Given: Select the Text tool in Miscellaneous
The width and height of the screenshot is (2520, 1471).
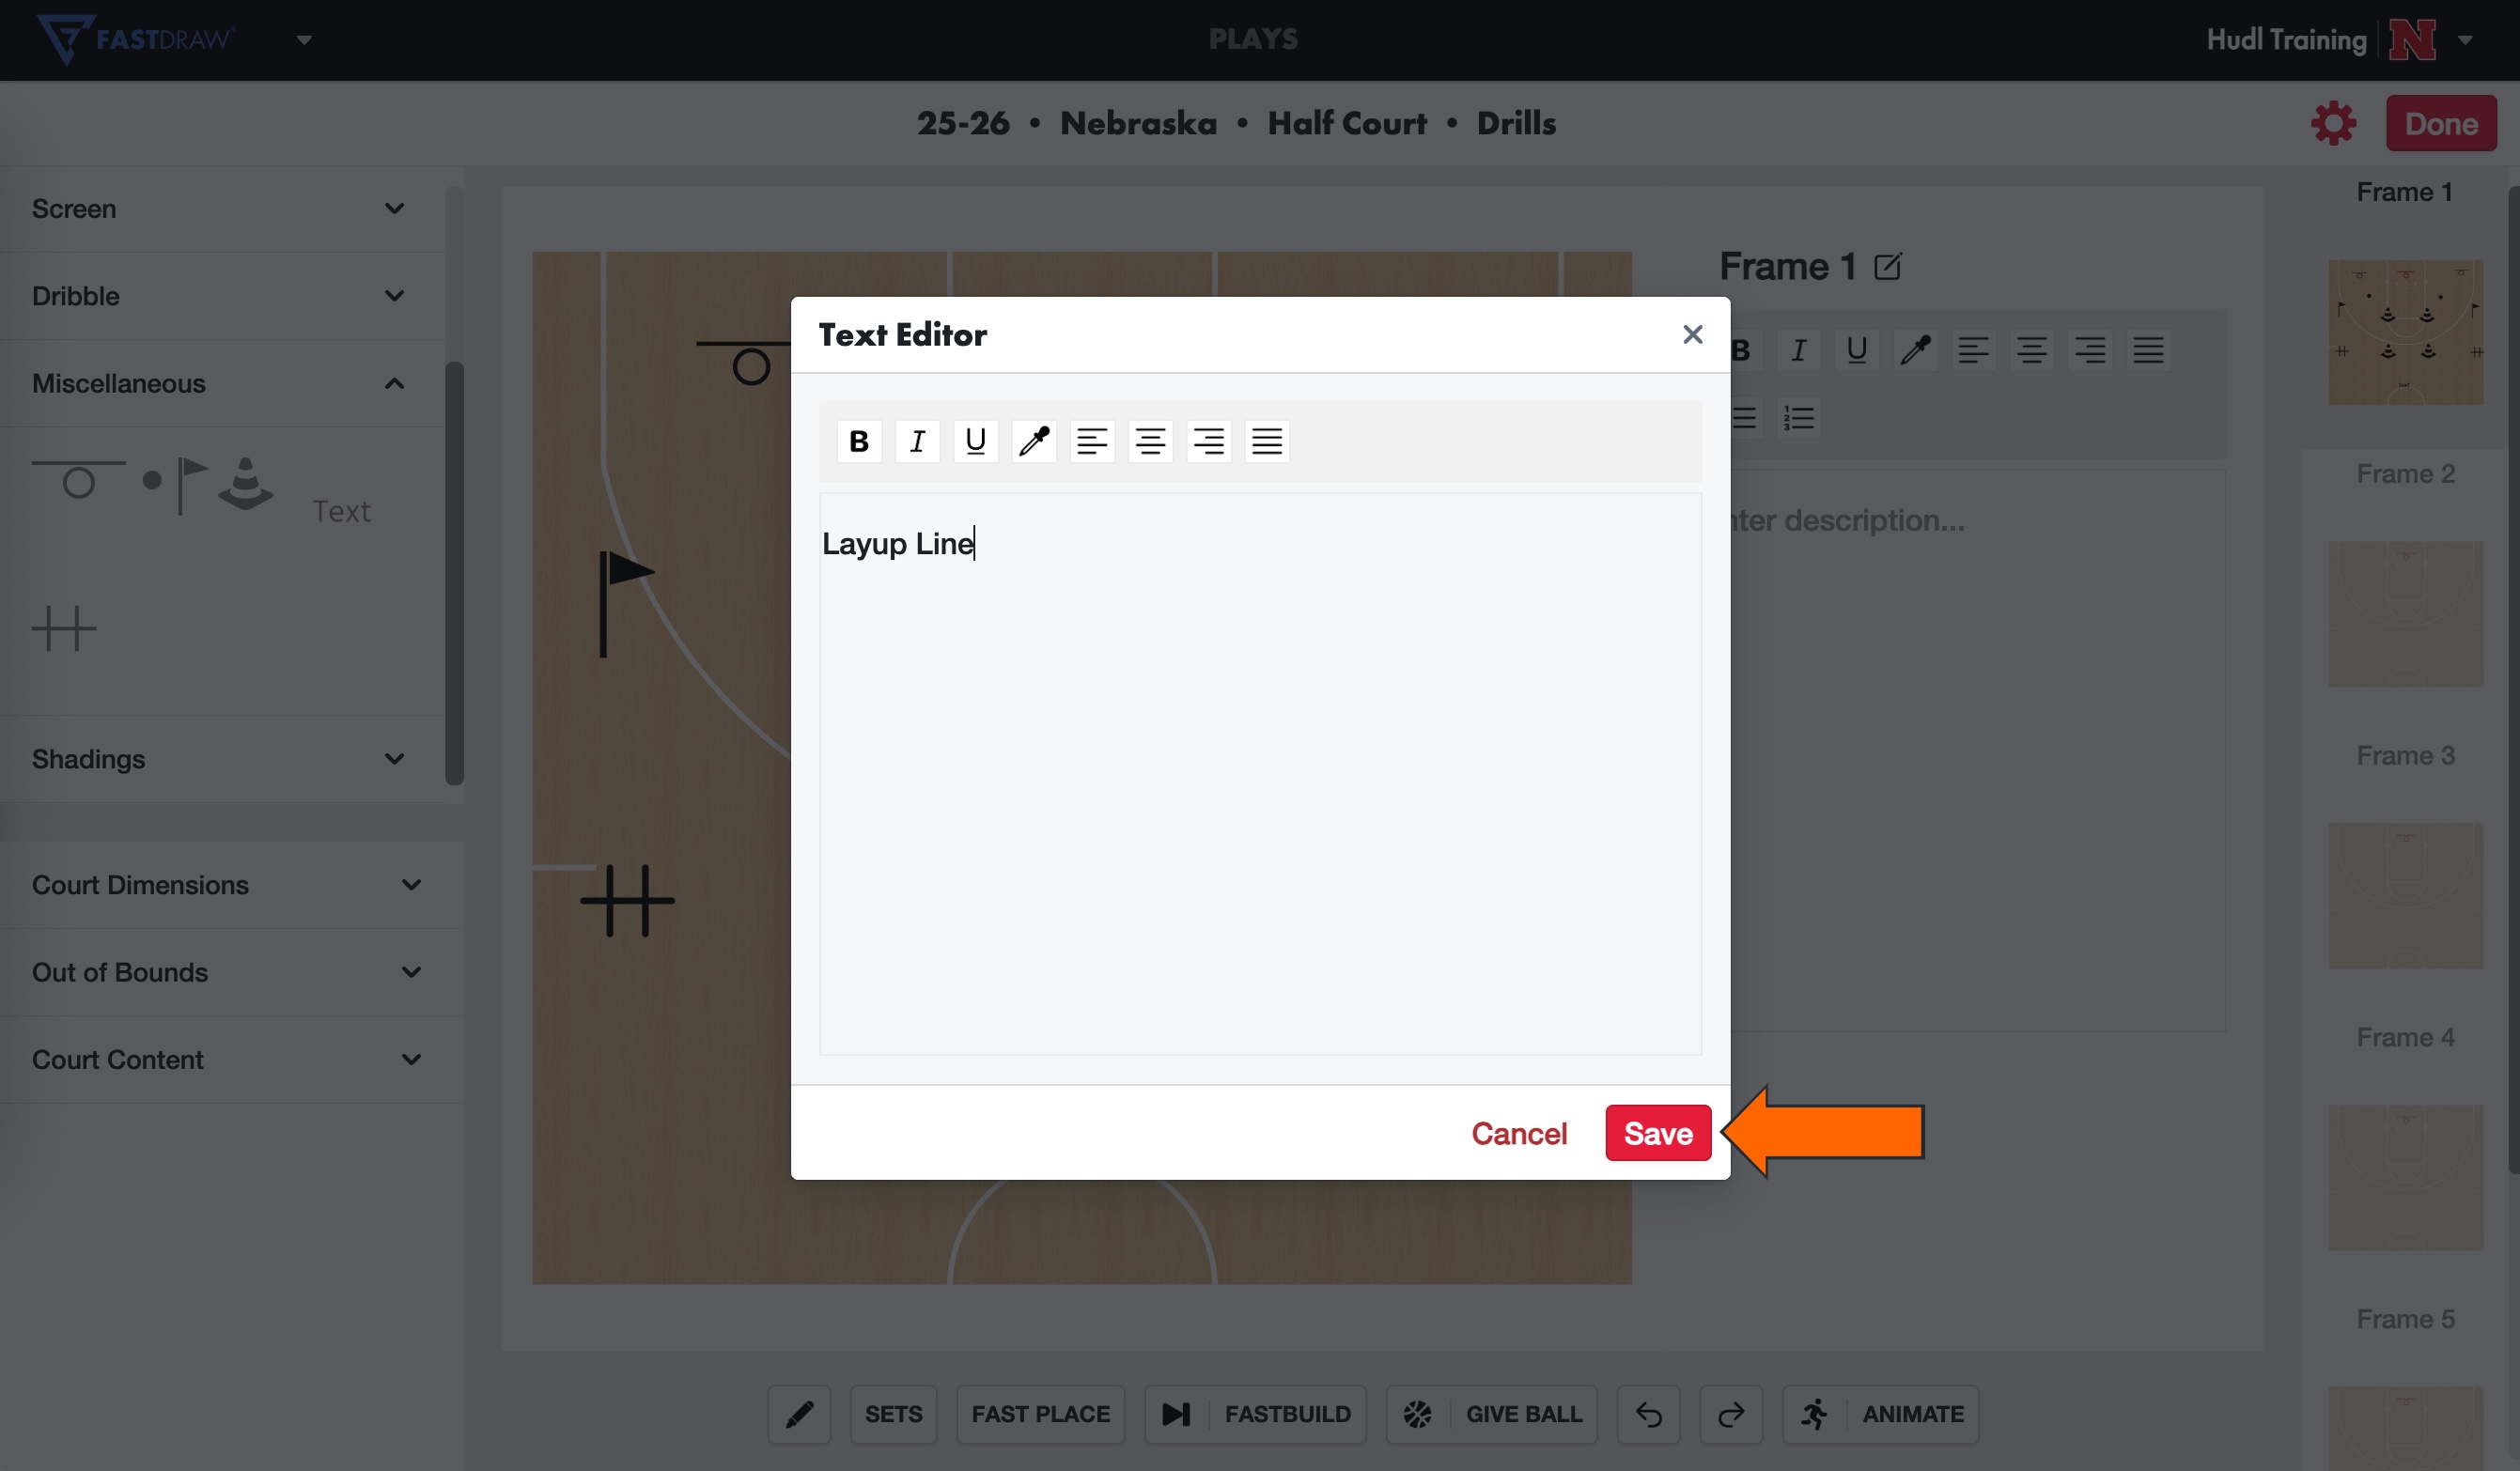Looking at the screenshot, I should (x=341, y=511).
